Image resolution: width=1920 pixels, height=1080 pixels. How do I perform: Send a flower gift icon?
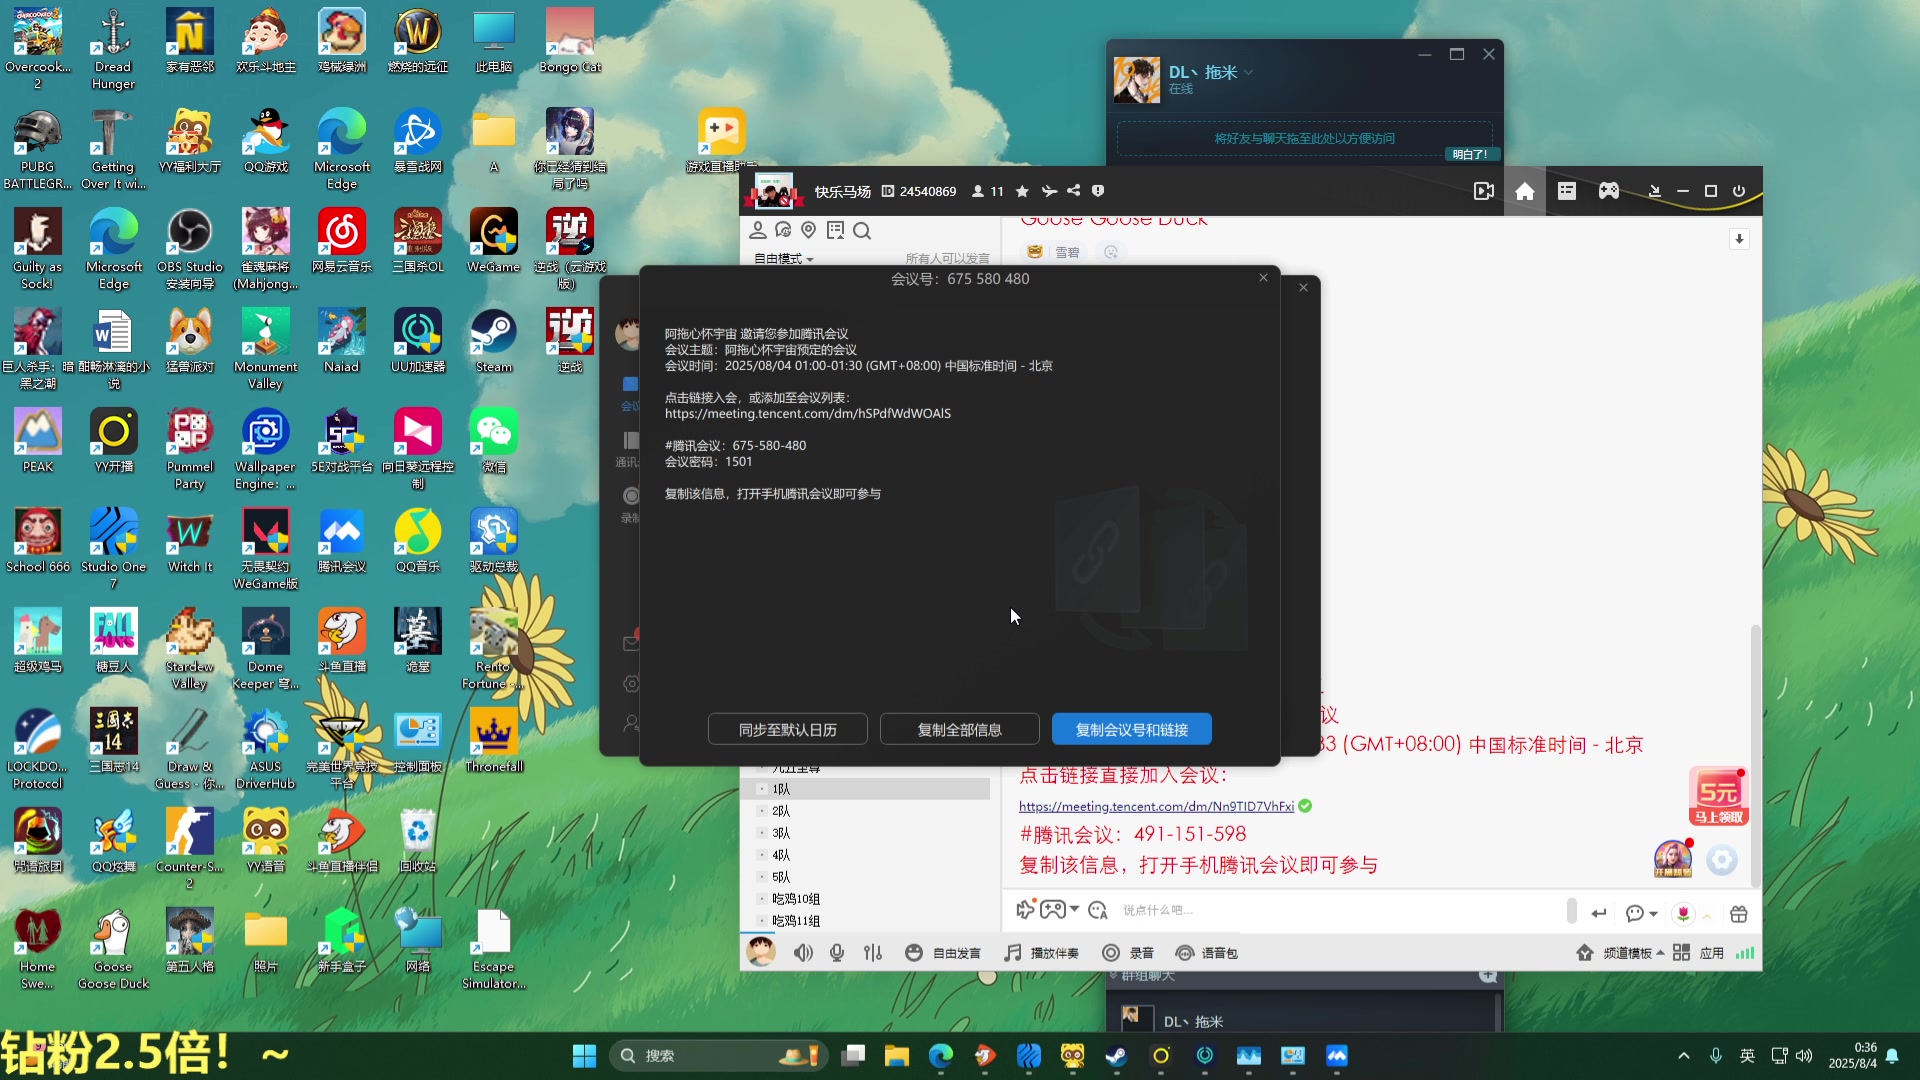coord(1684,914)
